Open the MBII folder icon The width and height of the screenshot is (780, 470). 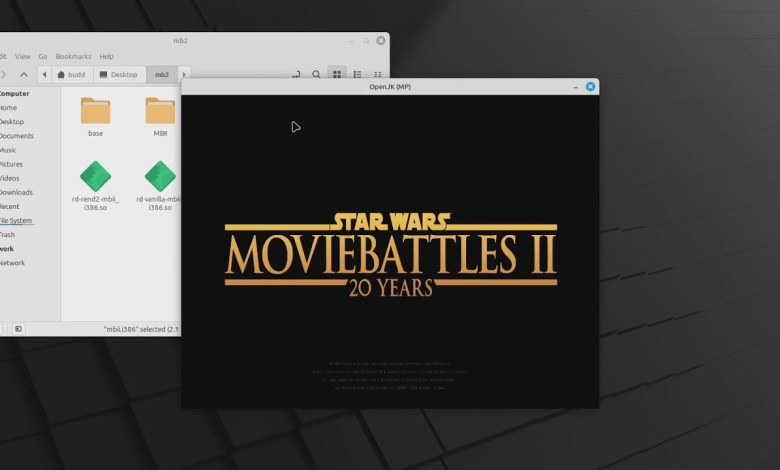click(x=160, y=111)
